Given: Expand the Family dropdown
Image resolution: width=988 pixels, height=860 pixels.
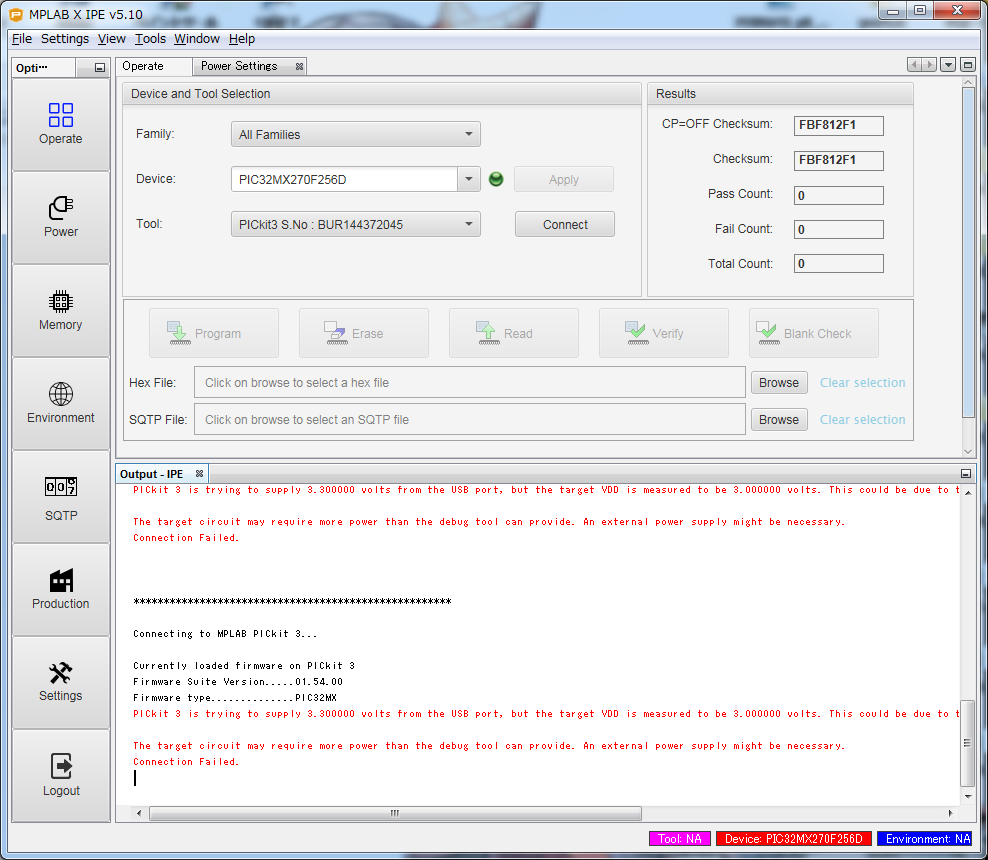Looking at the screenshot, I should click(469, 134).
